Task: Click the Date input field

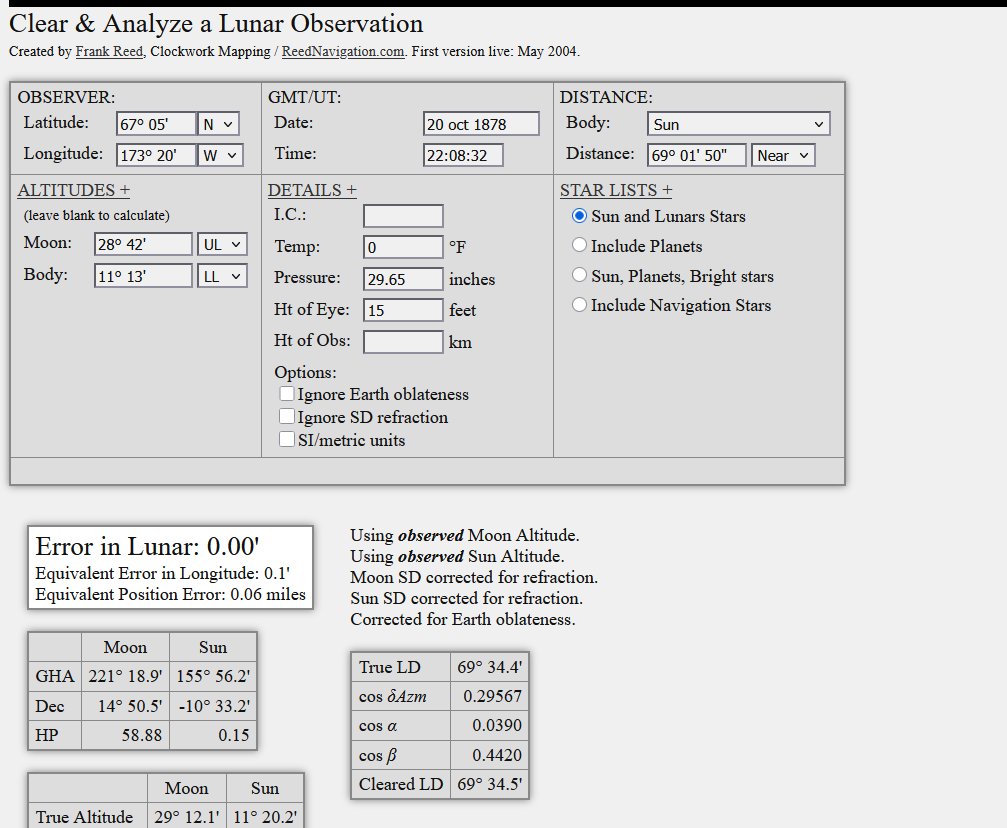Action: pyautogui.click(x=481, y=124)
